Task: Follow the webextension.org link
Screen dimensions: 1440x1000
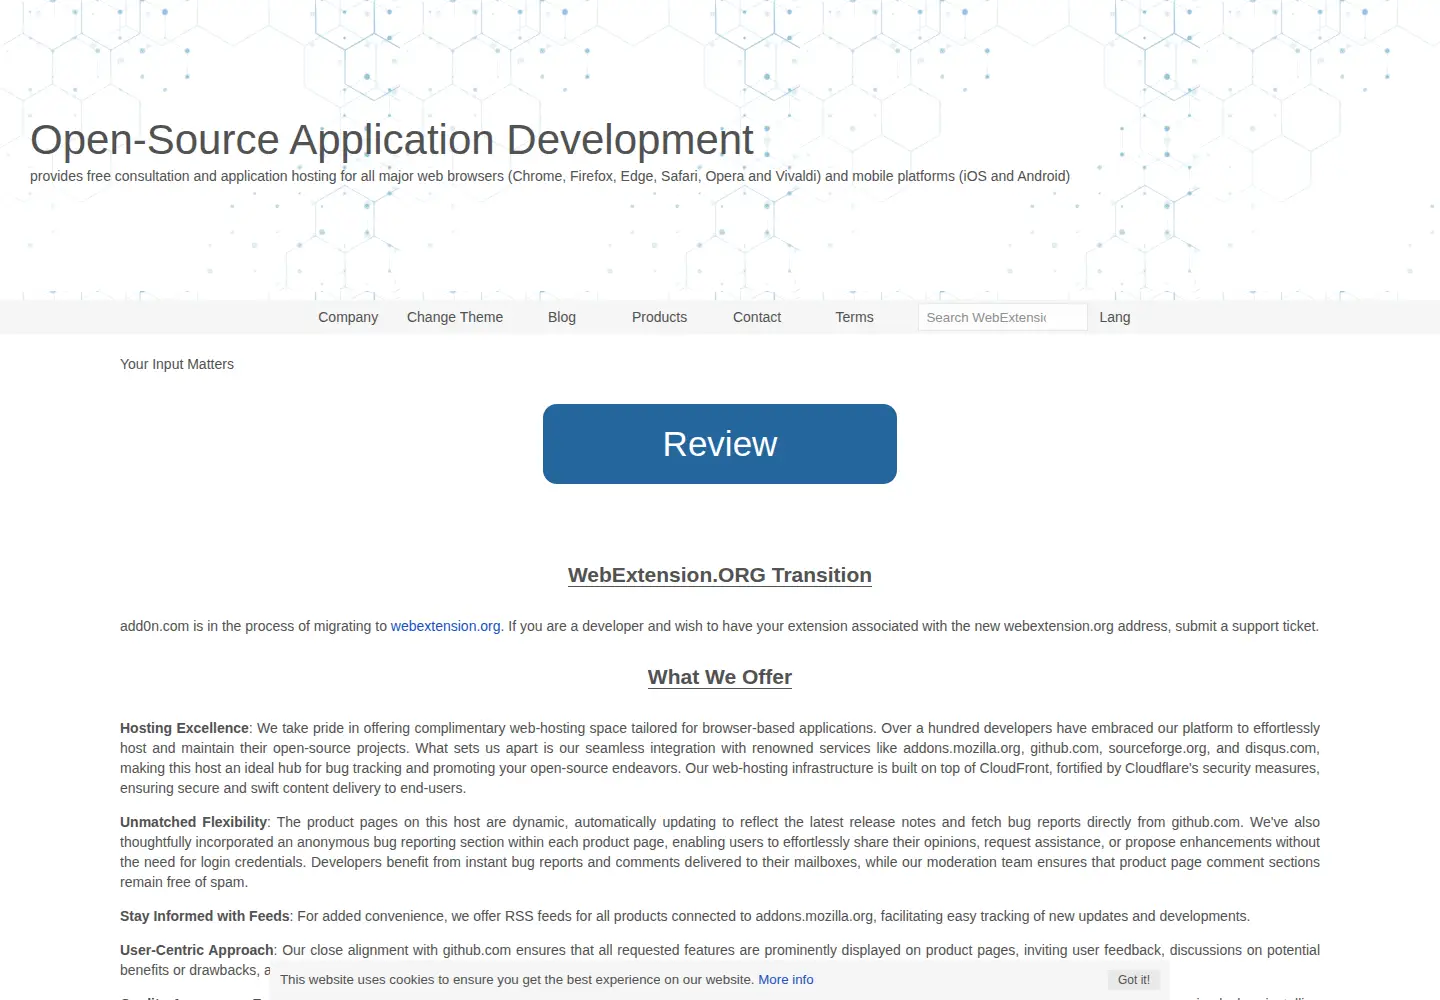Action: (x=445, y=626)
